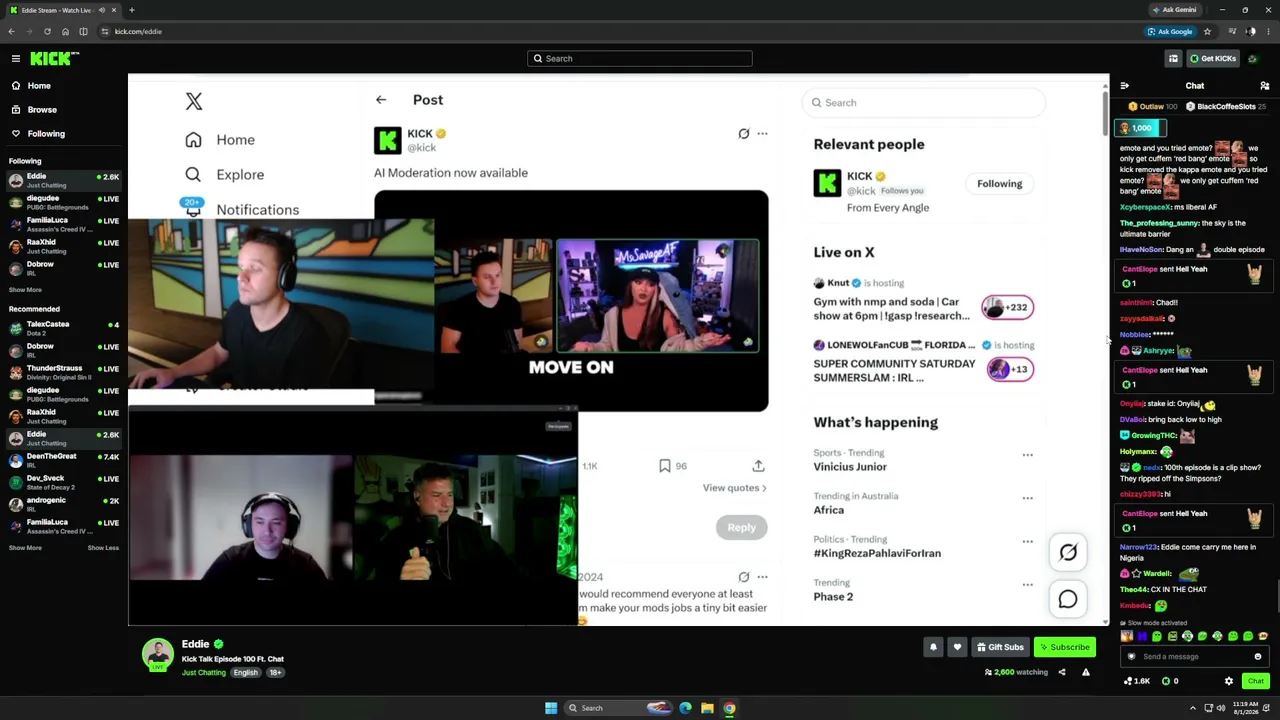This screenshot has height=720, width=1280.
Task: Click BlackCoffeeSlots on the gift leaderboard
Action: pyautogui.click(x=1226, y=106)
